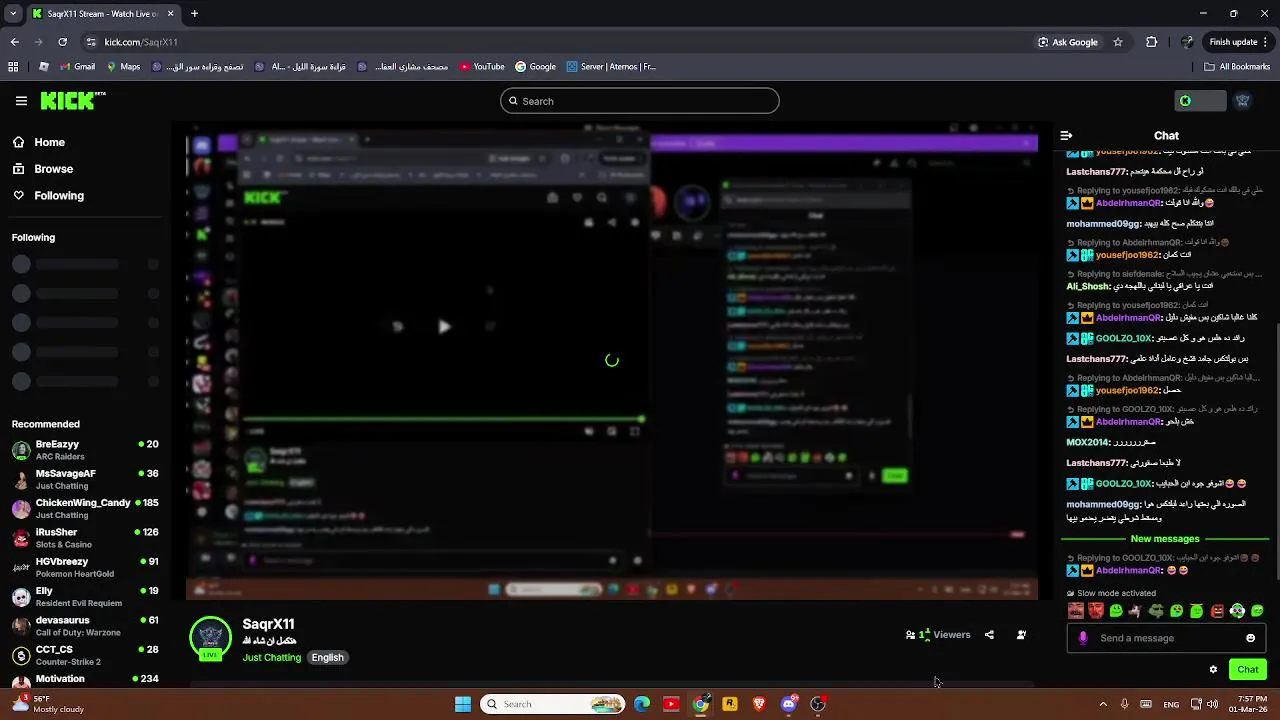This screenshot has width=1280, height=720.
Task: Click the Ask Google button
Action: pos(1068,42)
